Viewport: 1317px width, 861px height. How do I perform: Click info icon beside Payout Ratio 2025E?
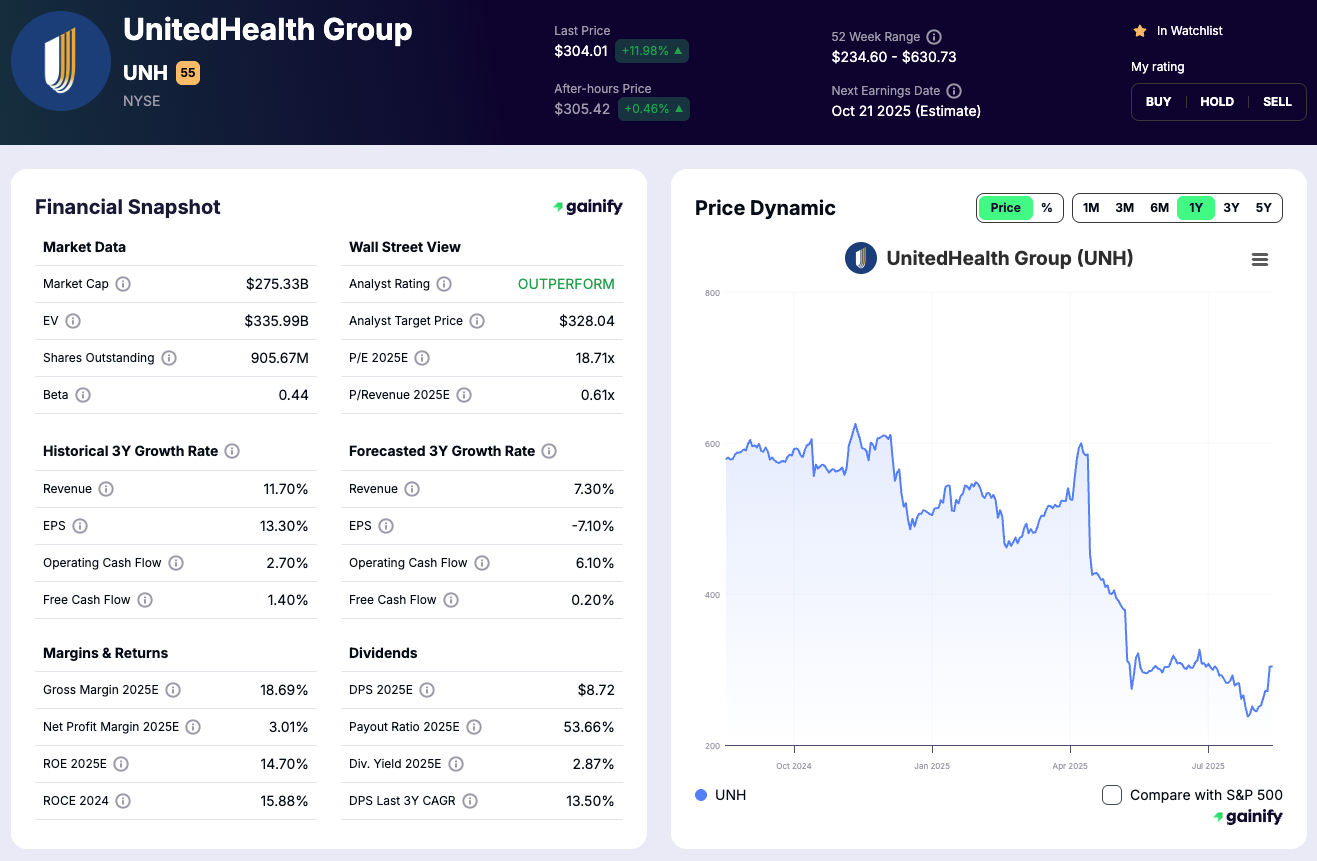tap(474, 727)
